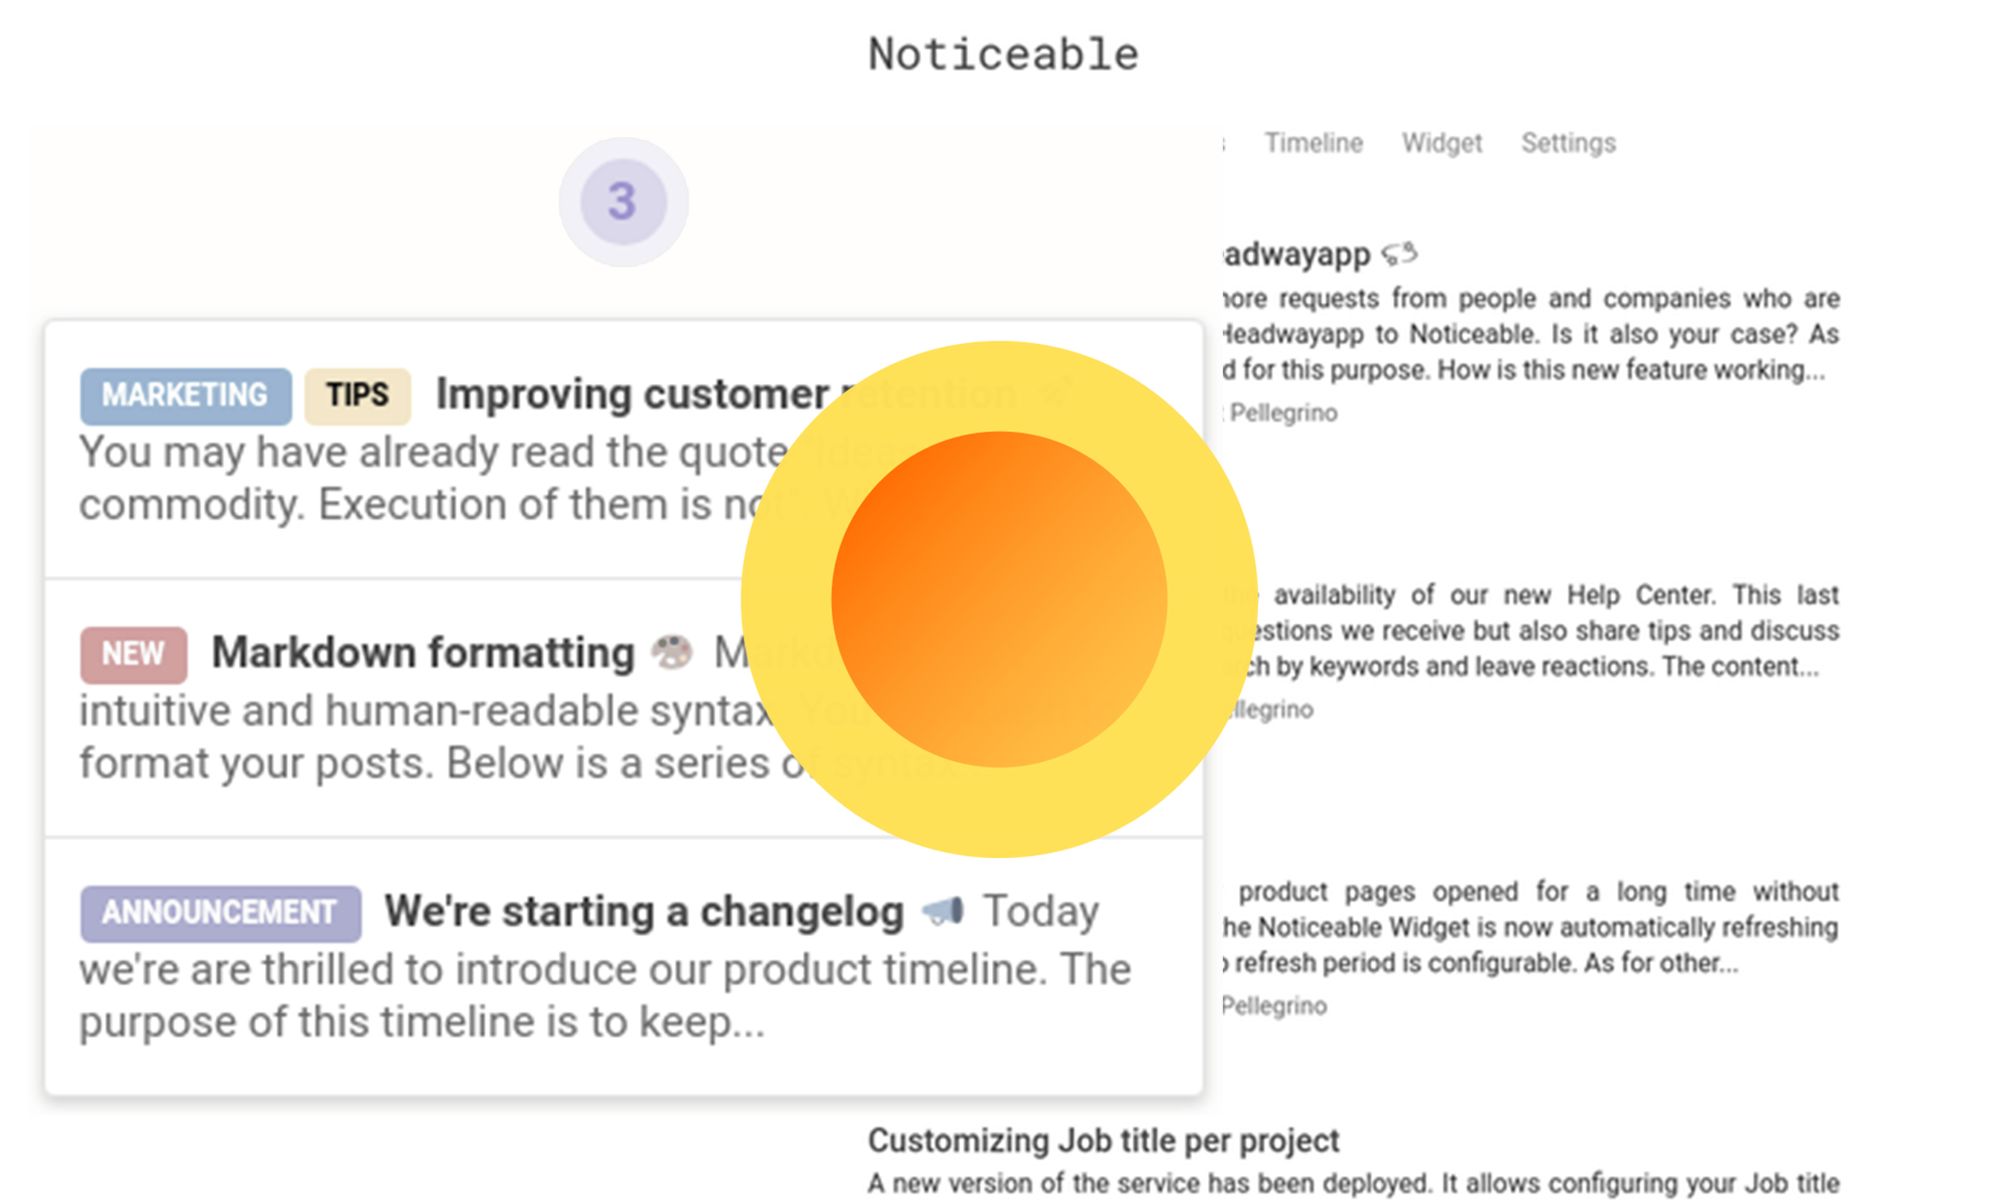Select the MARKETING label tag

point(186,395)
